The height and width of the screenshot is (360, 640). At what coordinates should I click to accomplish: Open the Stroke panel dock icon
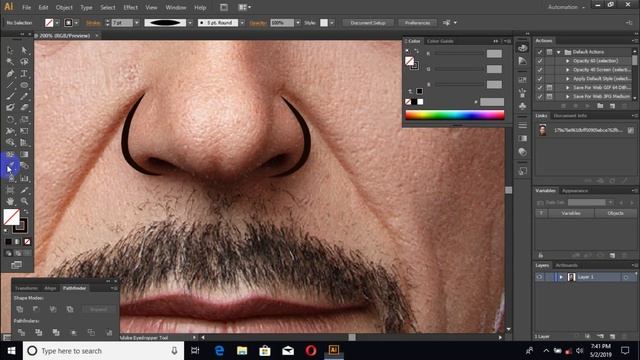(522, 125)
